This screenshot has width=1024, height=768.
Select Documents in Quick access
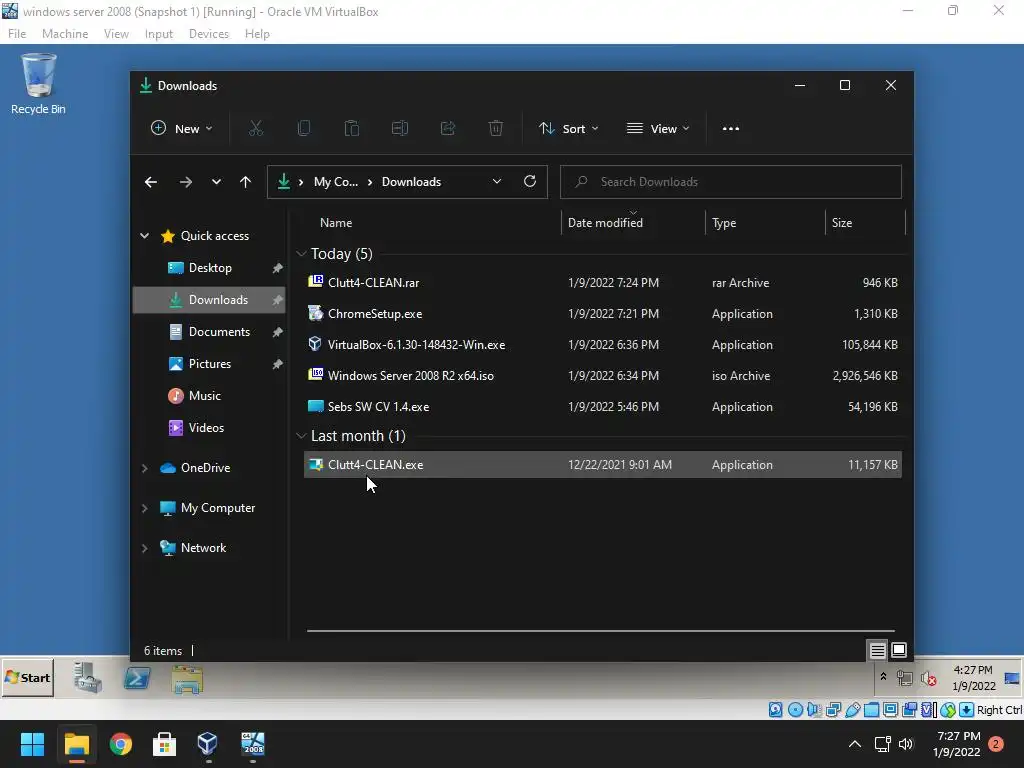tap(209, 332)
